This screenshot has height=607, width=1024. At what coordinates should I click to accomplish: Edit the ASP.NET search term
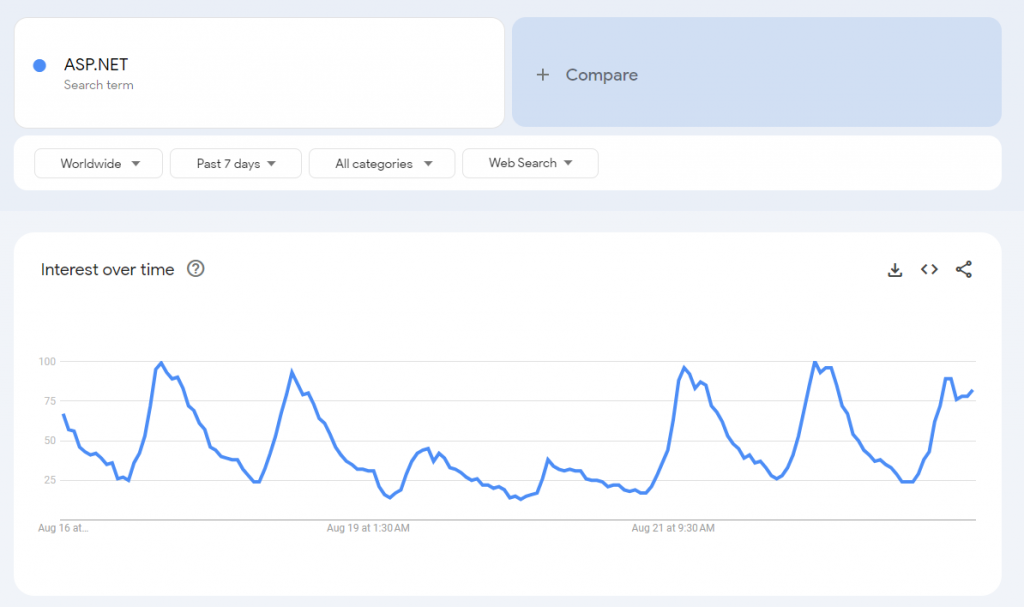[96, 65]
